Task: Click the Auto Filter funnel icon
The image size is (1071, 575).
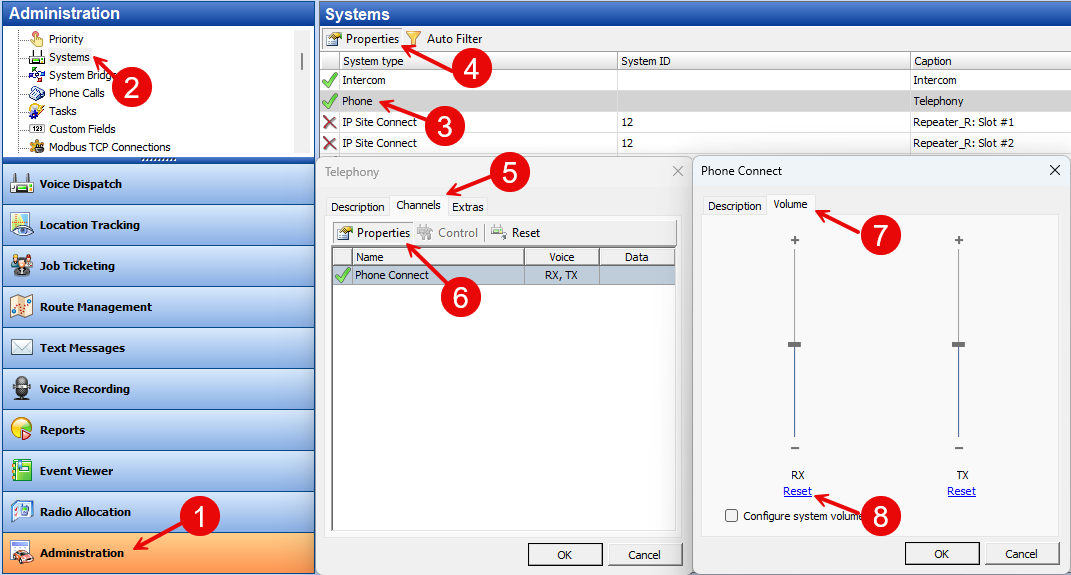Action: pos(413,39)
